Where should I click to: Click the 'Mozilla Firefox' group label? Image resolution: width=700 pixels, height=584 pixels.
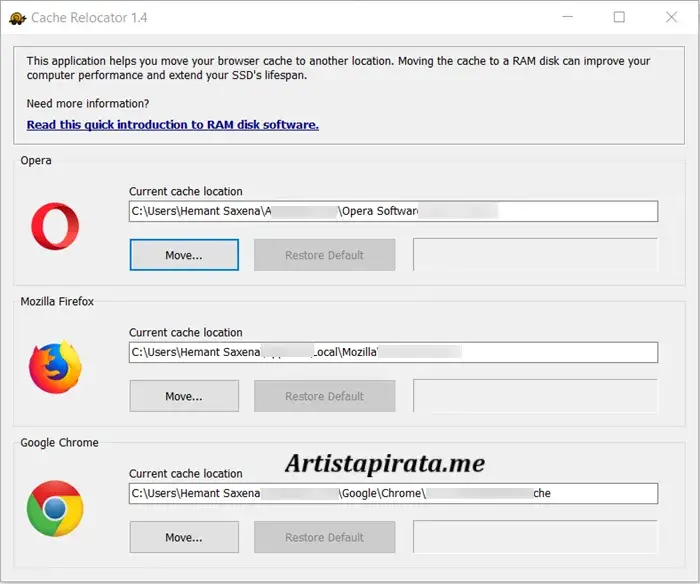(x=57, y=301)
